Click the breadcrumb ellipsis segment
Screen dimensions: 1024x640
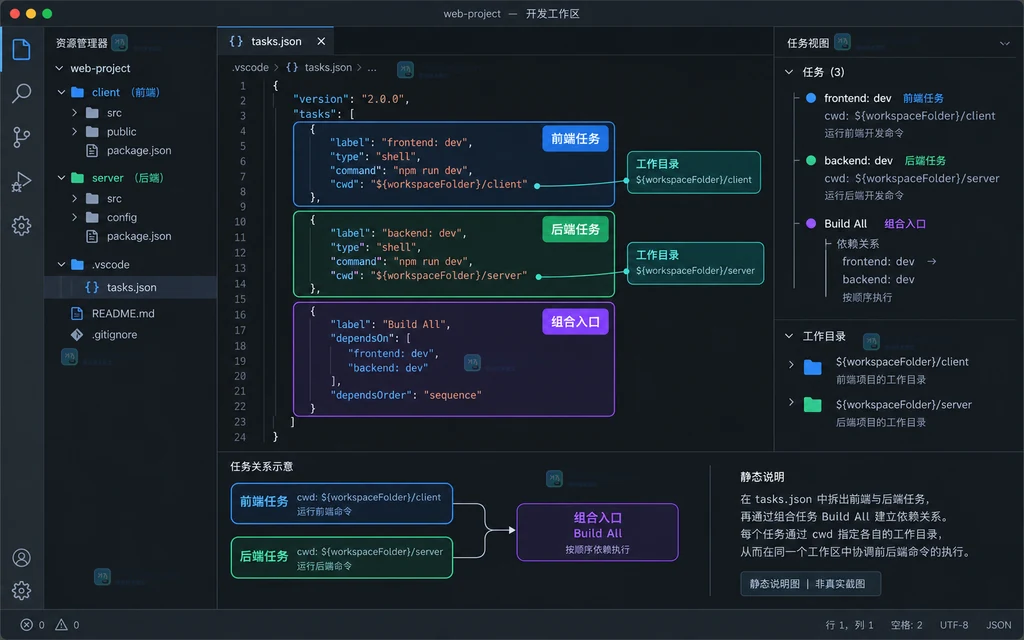tap(372, 67)
